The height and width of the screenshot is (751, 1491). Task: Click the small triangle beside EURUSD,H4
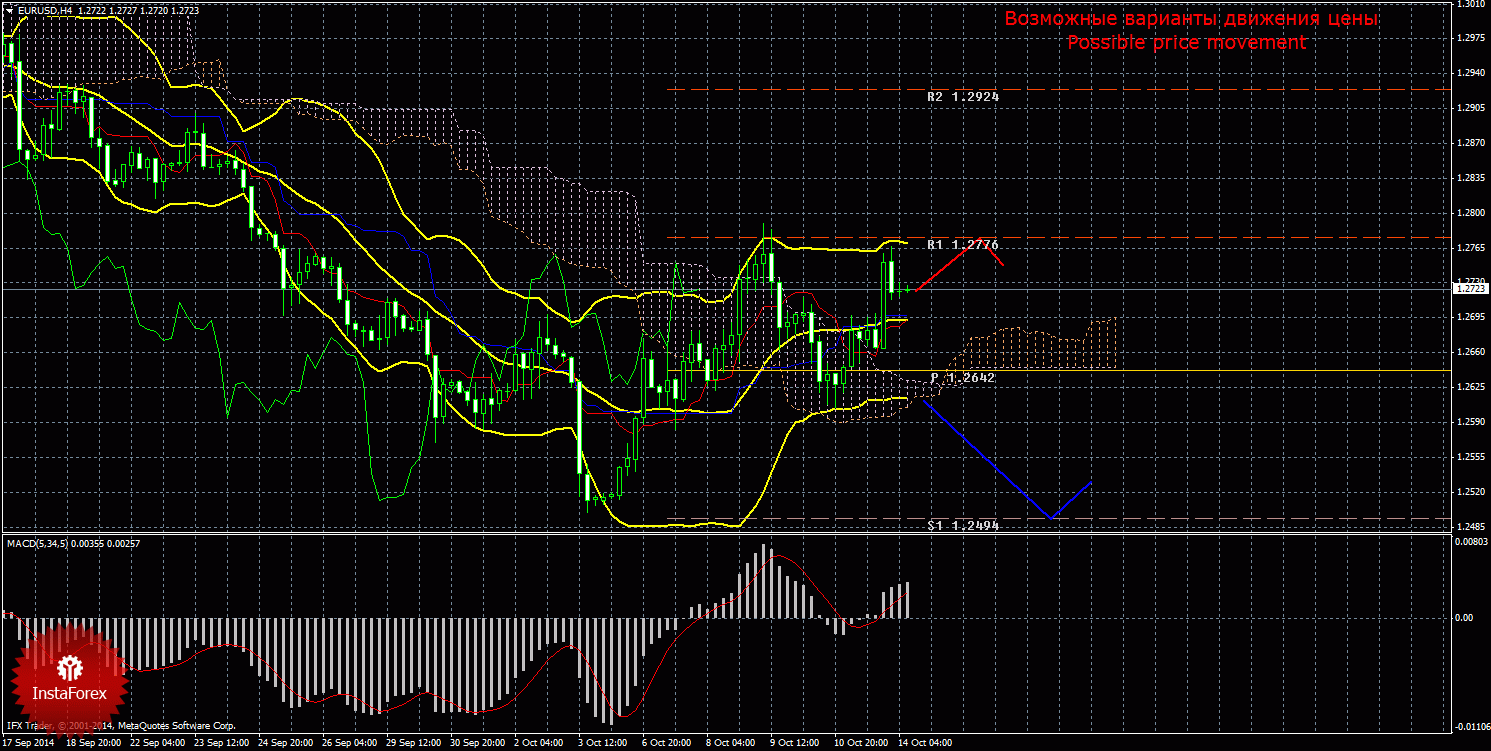point(9,10)
